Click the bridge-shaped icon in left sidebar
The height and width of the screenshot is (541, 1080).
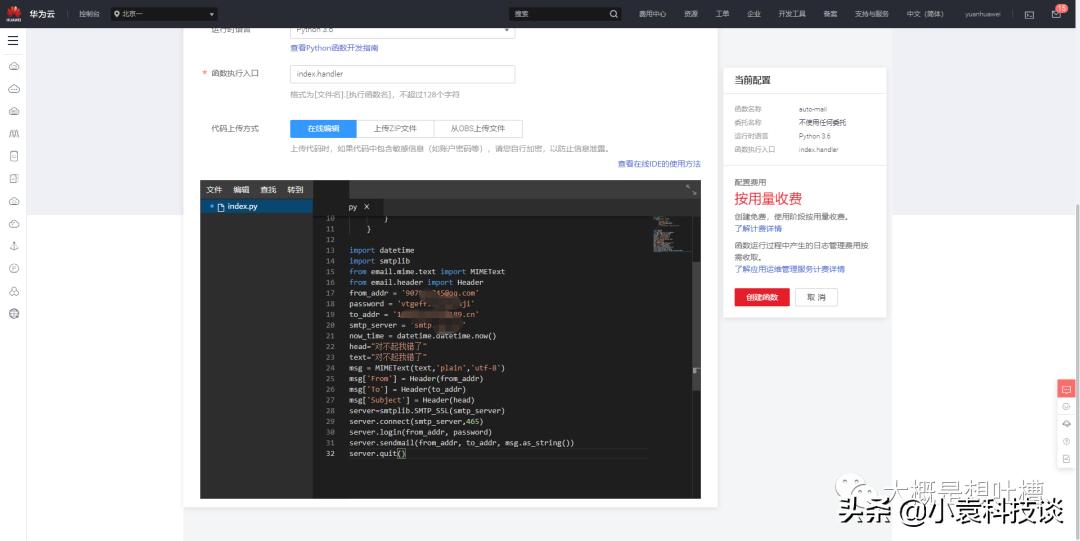coord(14,133)
